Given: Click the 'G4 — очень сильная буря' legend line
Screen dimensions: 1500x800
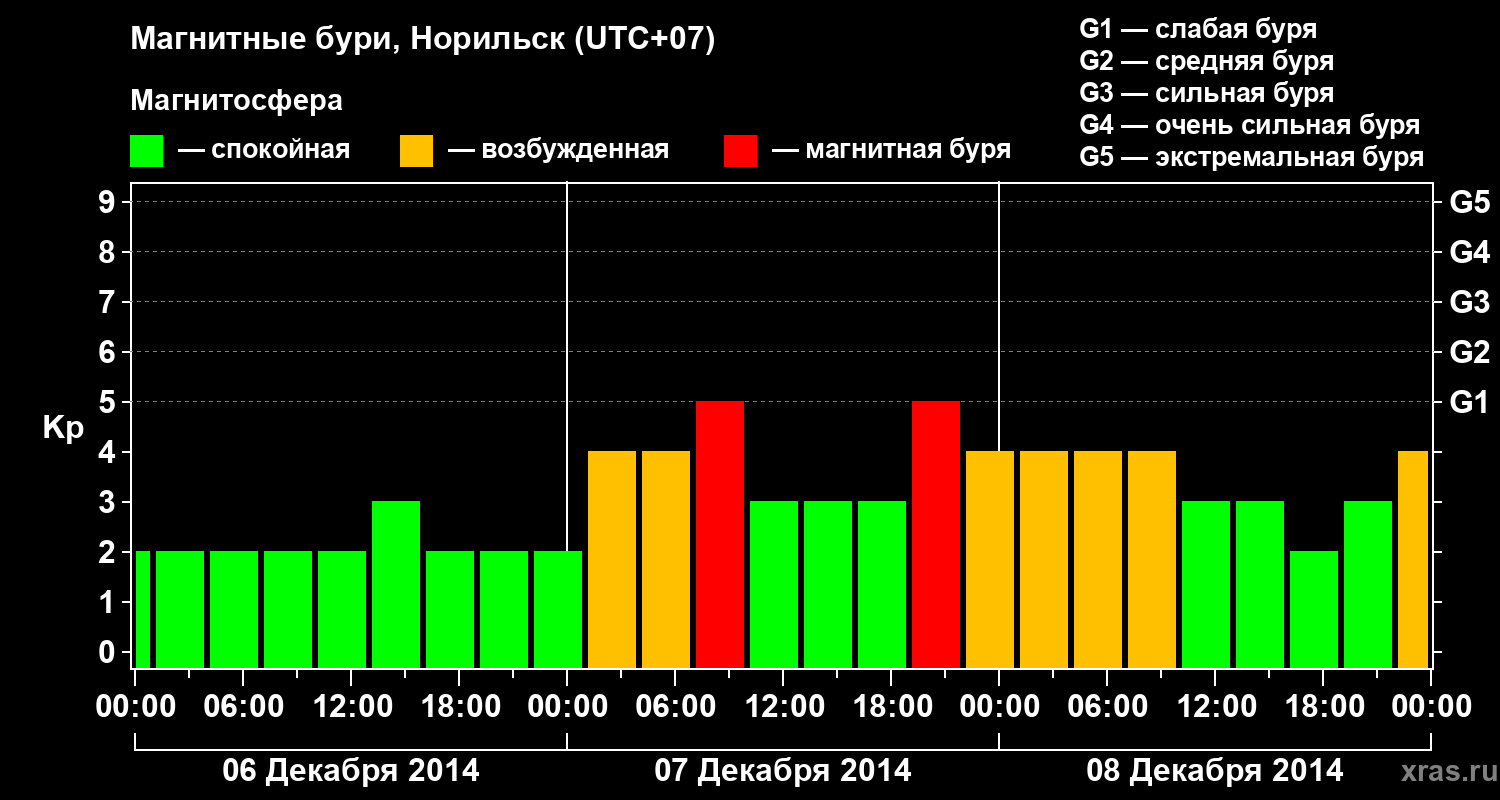Looking at the screenshot, I should click(x=1250, y=125).
